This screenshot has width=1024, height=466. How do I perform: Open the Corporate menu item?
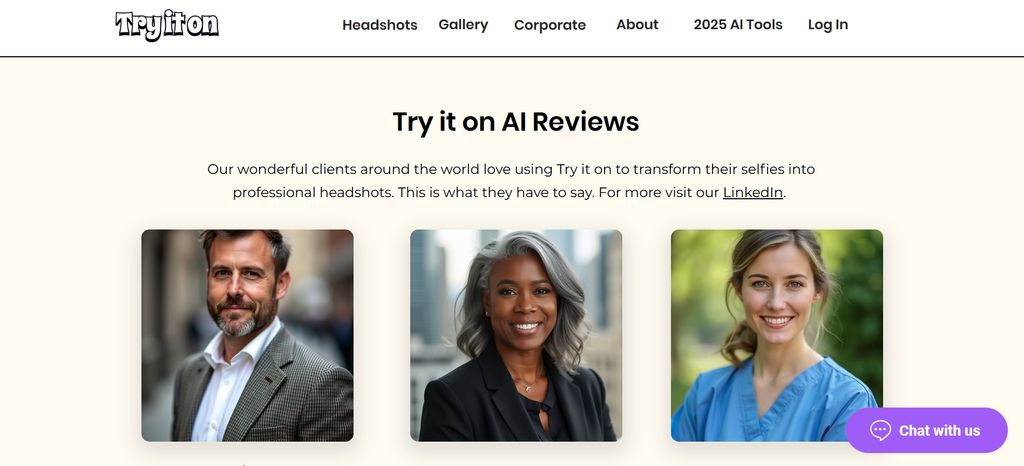click(550, 25)
